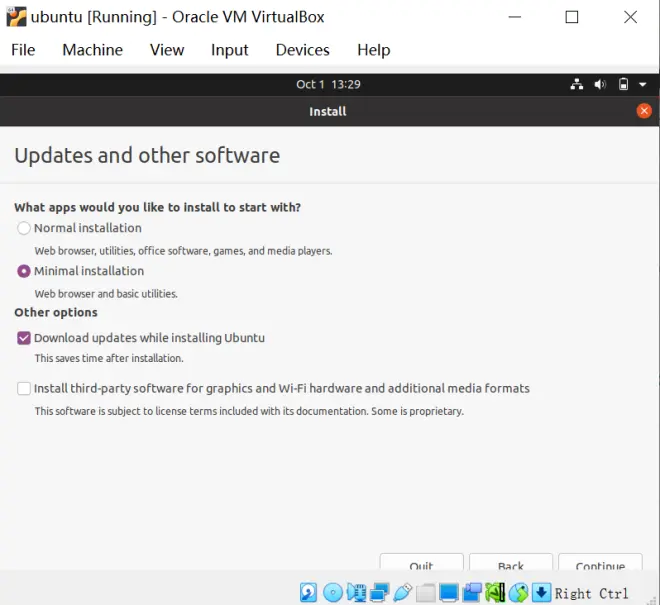The image size is (660, 605).
Task: Click the audio microphone icon in VirtualBox status bar
Action: [x=356, y=592]
